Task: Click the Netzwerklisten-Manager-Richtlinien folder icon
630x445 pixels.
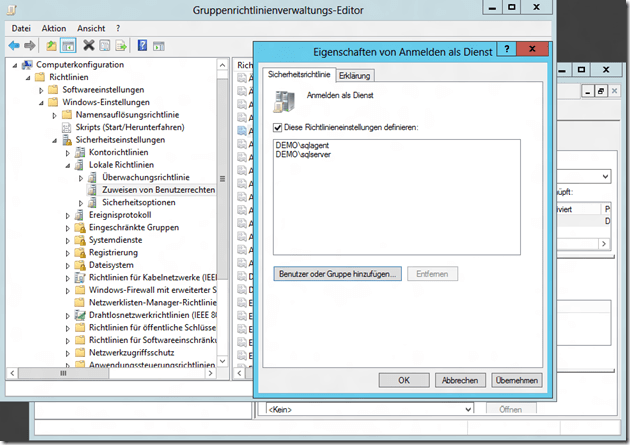Action: tap(80, 302)
